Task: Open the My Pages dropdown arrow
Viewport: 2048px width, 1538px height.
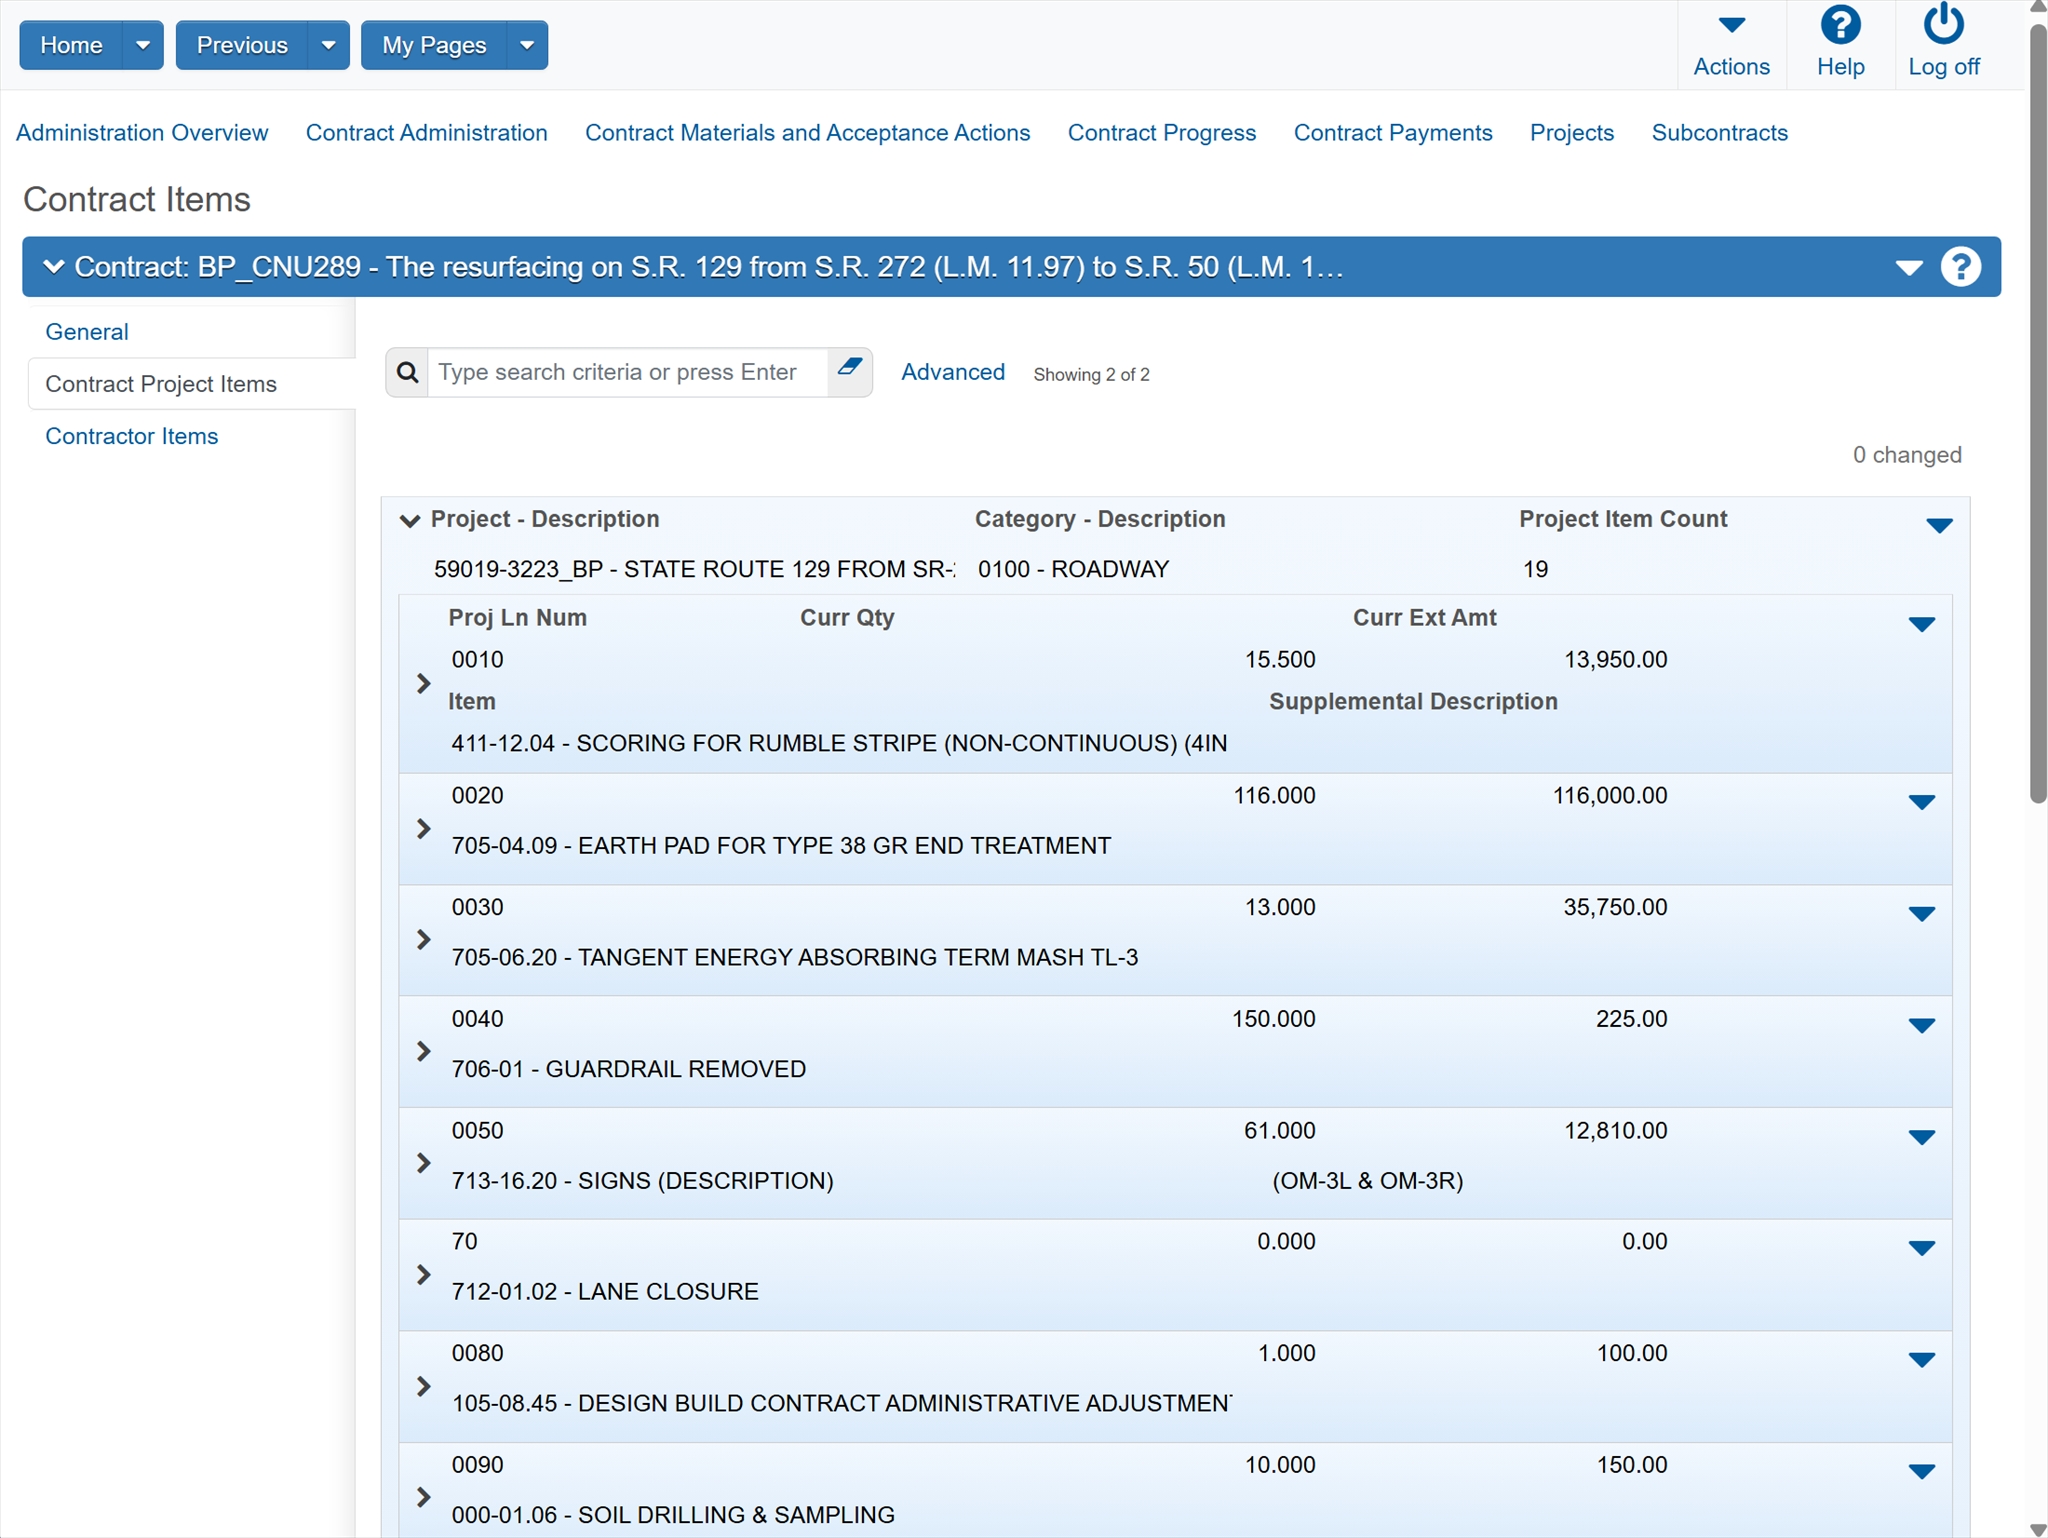Action: pyautogui.click(x=527, y=45)
